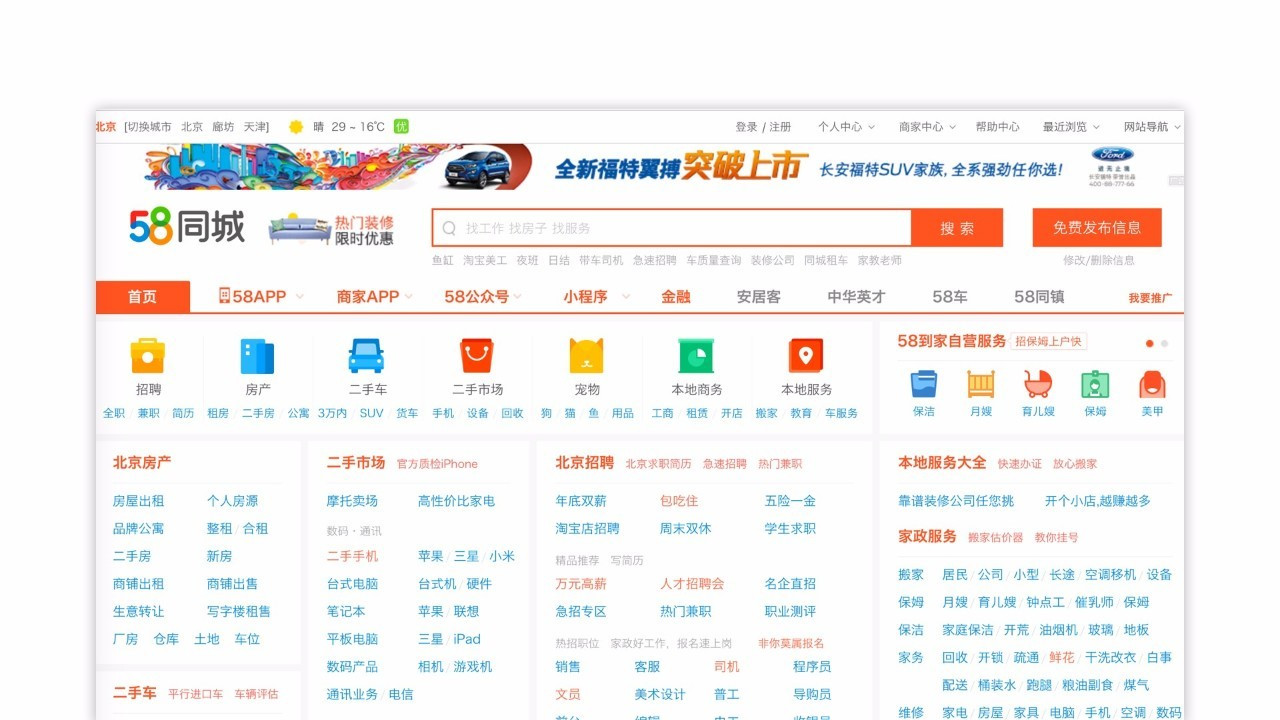Open the 房屋出租 link
The width and height of the screenshot is (1280, 720).
click(x=138, y=501)
